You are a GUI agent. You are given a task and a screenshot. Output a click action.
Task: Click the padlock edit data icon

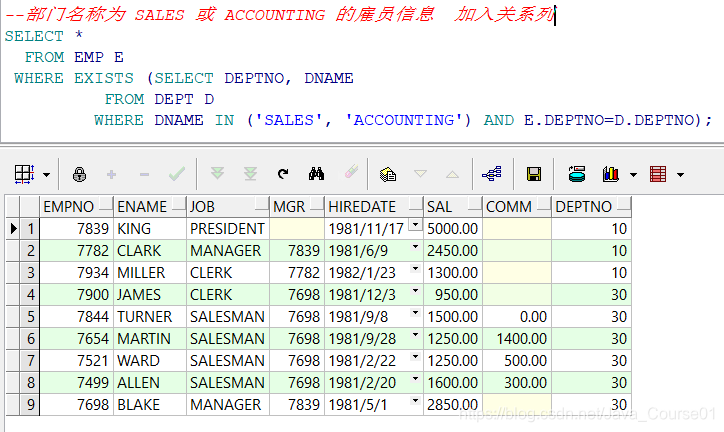click(79, 174)
